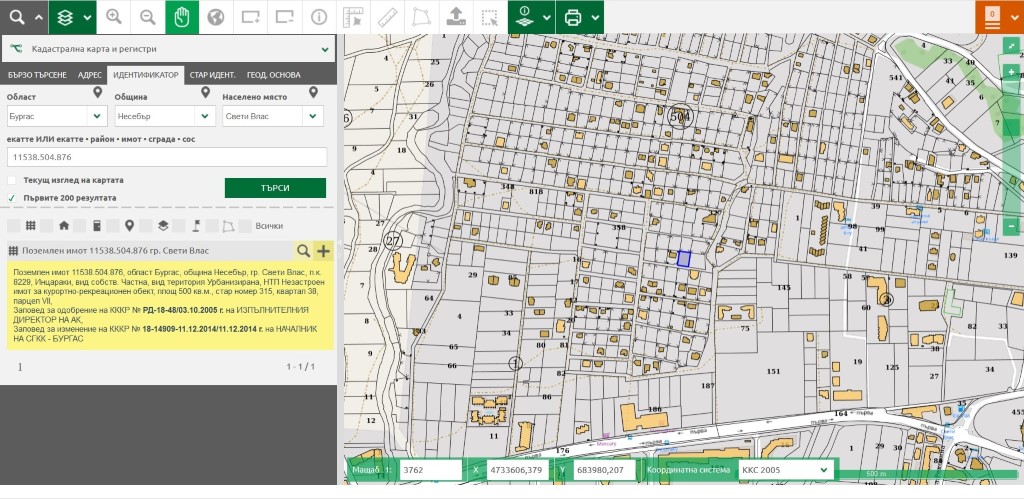The image size is (1024, 499).
Task: Switch to the АДРЕС tab
Action: point(90,75)
